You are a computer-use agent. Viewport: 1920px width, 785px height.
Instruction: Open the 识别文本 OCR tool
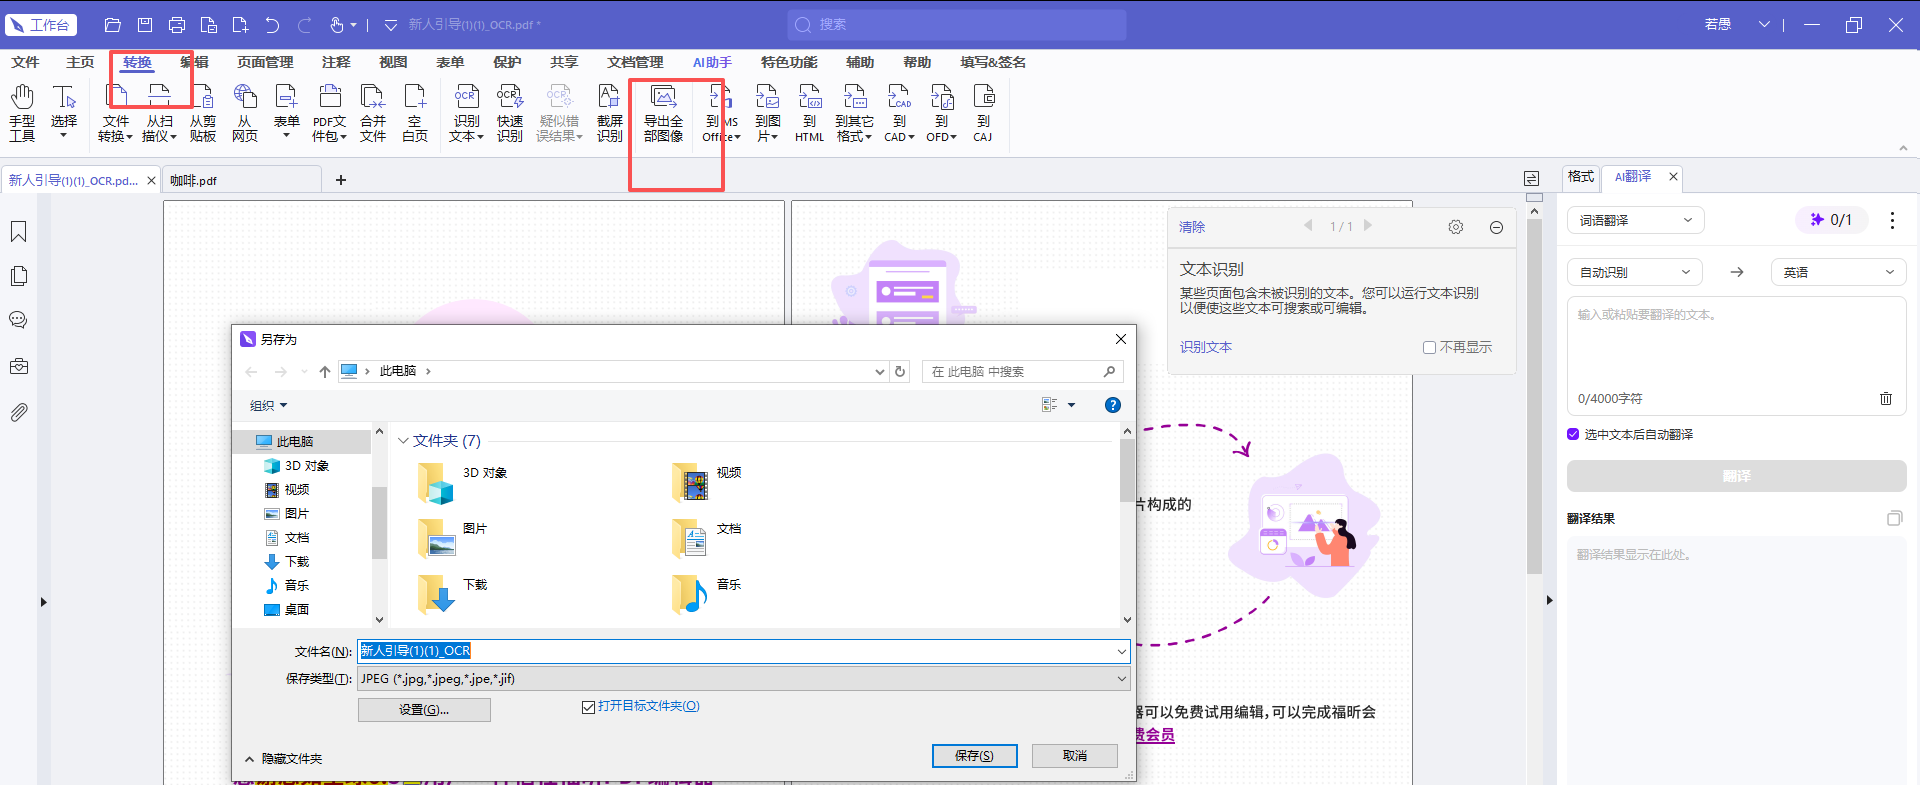[466, 113]
